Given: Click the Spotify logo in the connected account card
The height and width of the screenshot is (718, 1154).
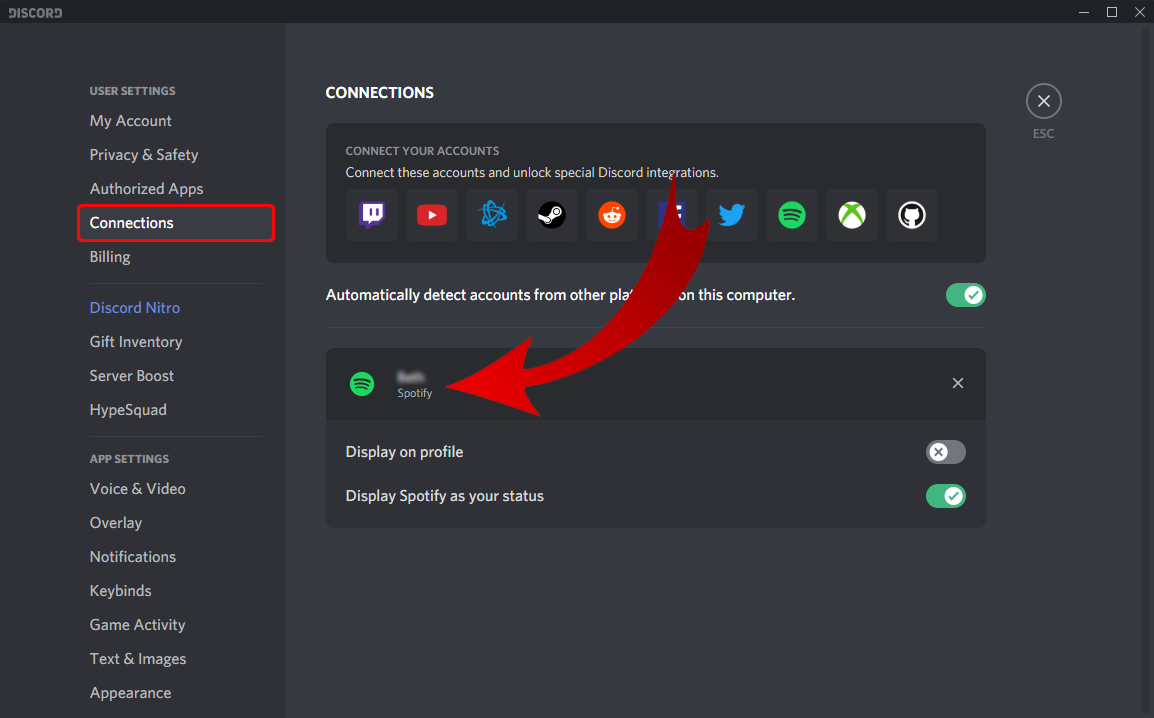Looking at the screenshot, I should point(362,383).
